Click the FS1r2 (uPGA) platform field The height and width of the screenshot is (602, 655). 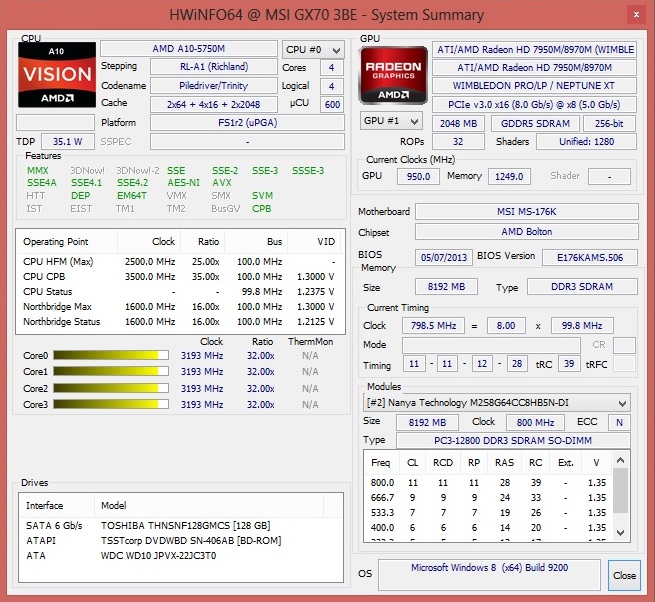point(247,123)
